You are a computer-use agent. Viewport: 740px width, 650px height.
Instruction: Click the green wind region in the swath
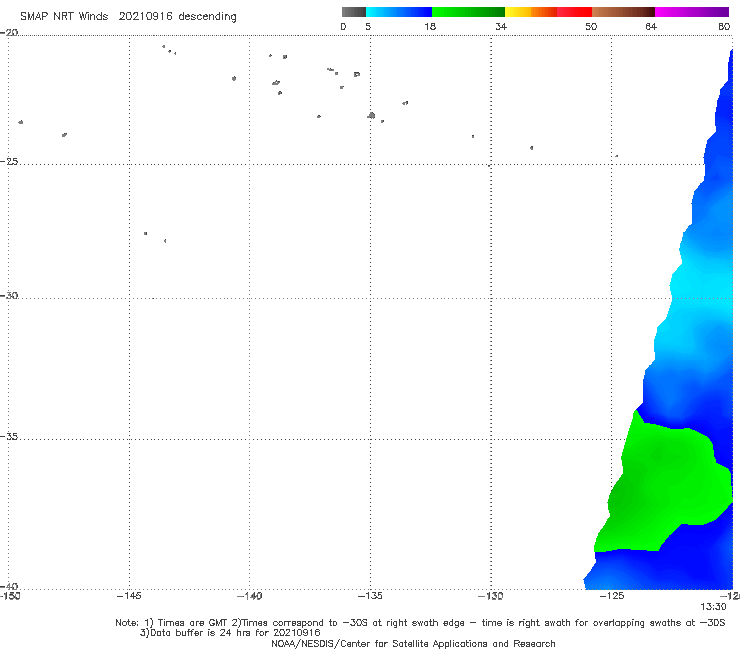tap(661, 486)
